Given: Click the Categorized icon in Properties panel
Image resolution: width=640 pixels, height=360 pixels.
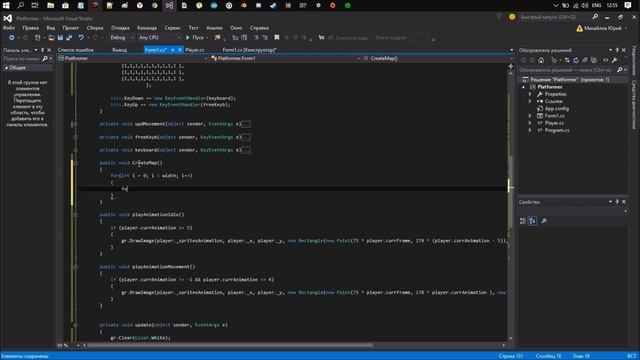Looking at the screenshot, I should click(523, 221).
